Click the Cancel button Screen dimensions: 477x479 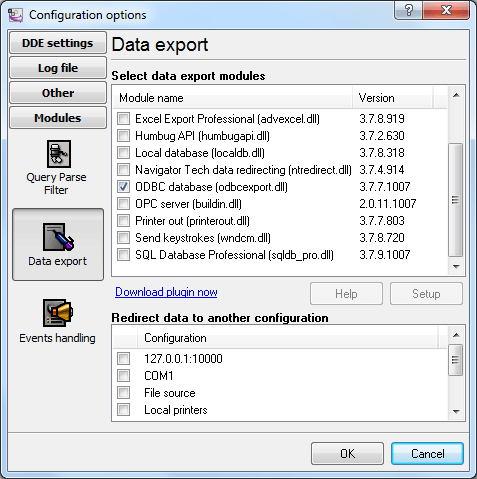[427, 454]
